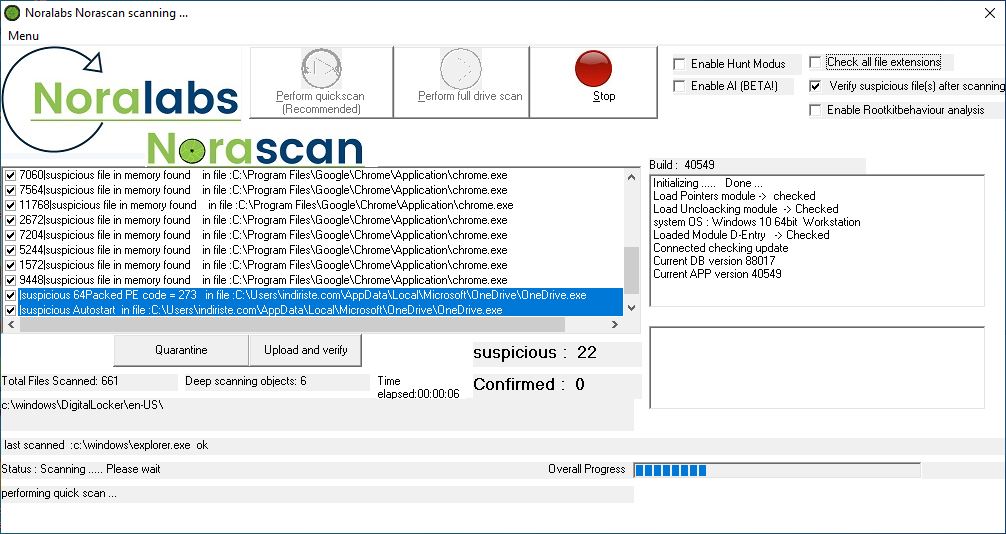Uncheck the 5244 chrome.exe result checkbox

(10, 250)
